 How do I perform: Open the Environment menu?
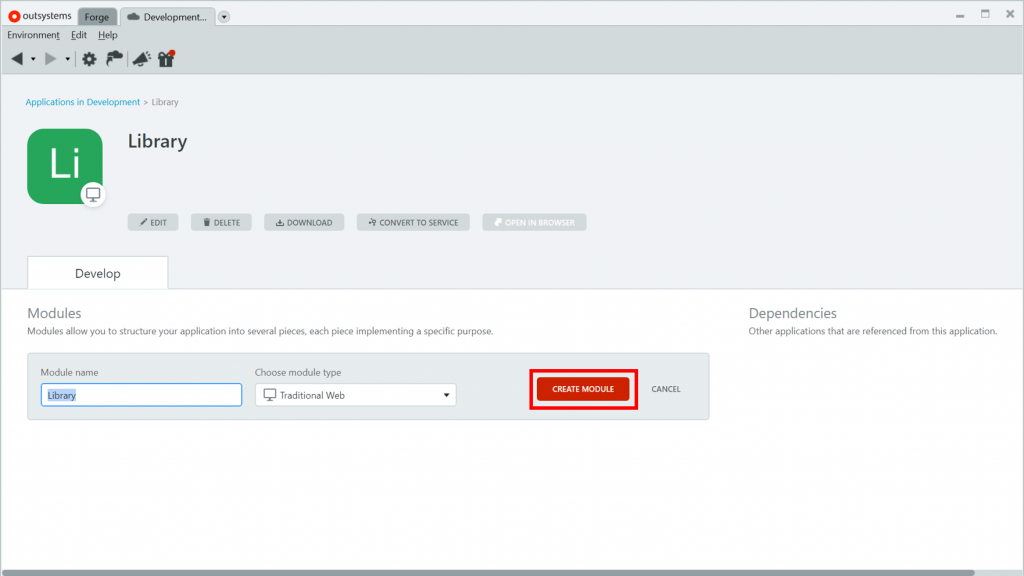(x=33, y=35)
